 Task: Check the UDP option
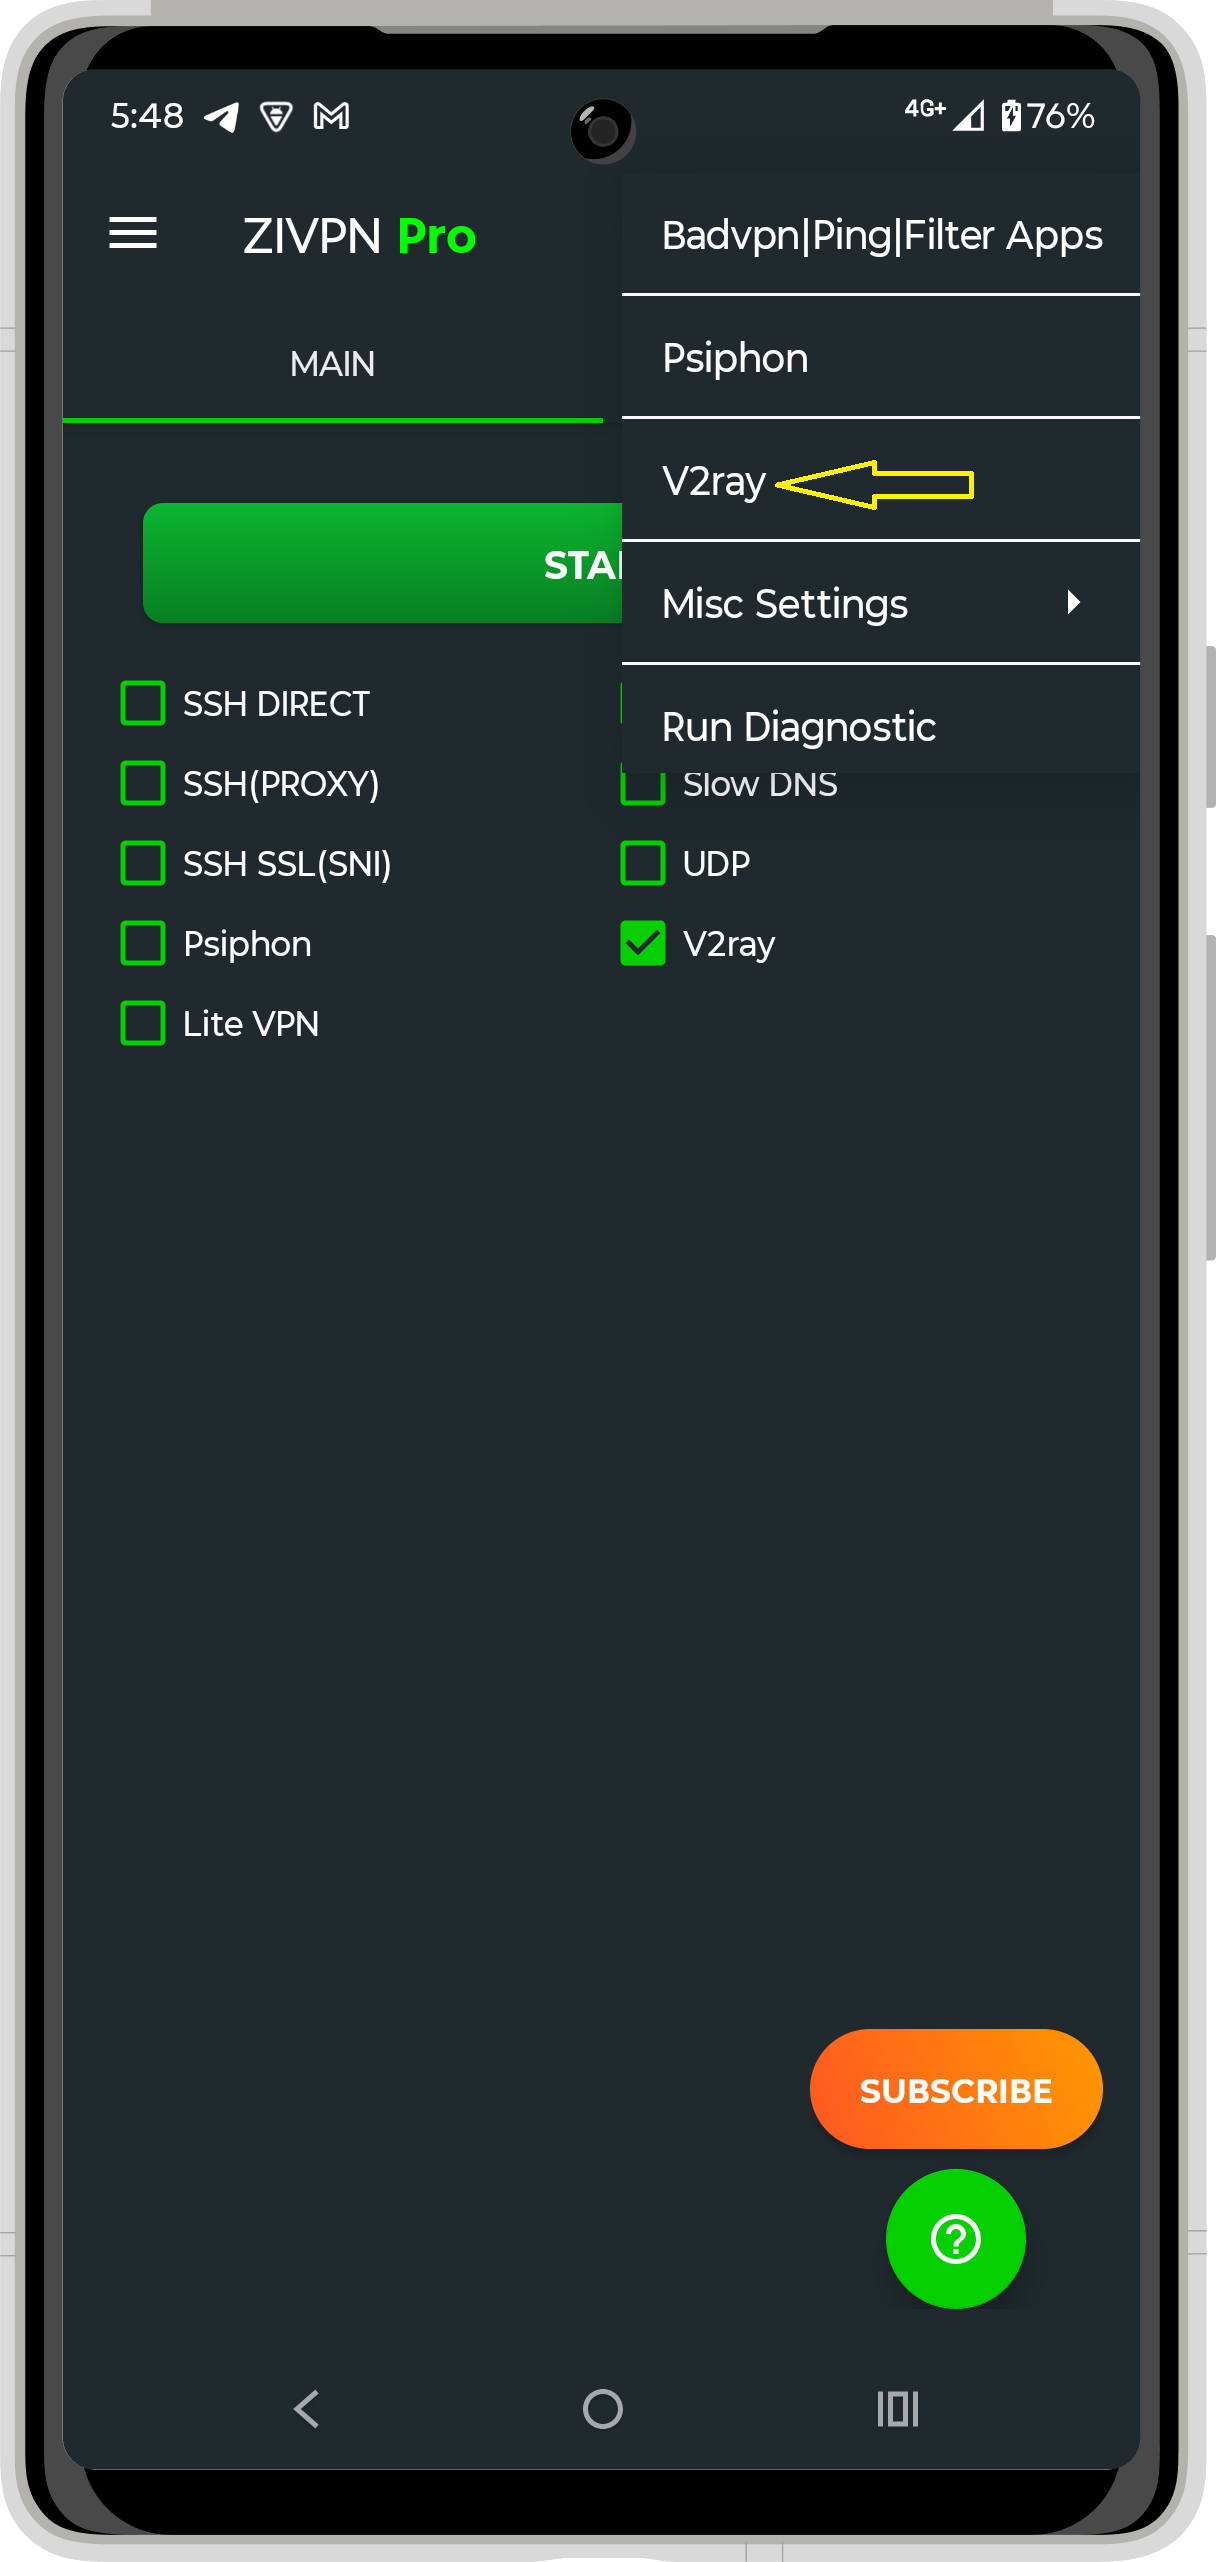642,862
